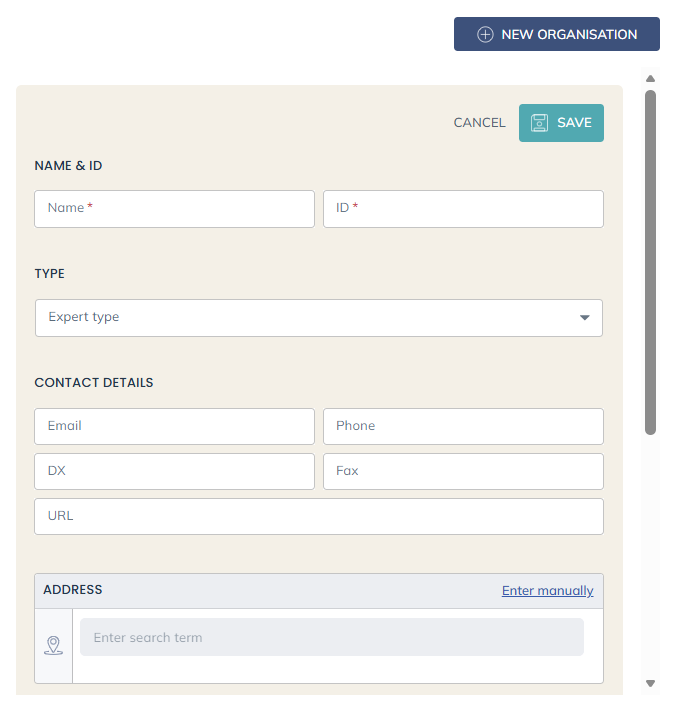Image resolution: width=682 pixels, height=708 pixels.
Task: Focus the Name input field
Action: click(174, 209)
